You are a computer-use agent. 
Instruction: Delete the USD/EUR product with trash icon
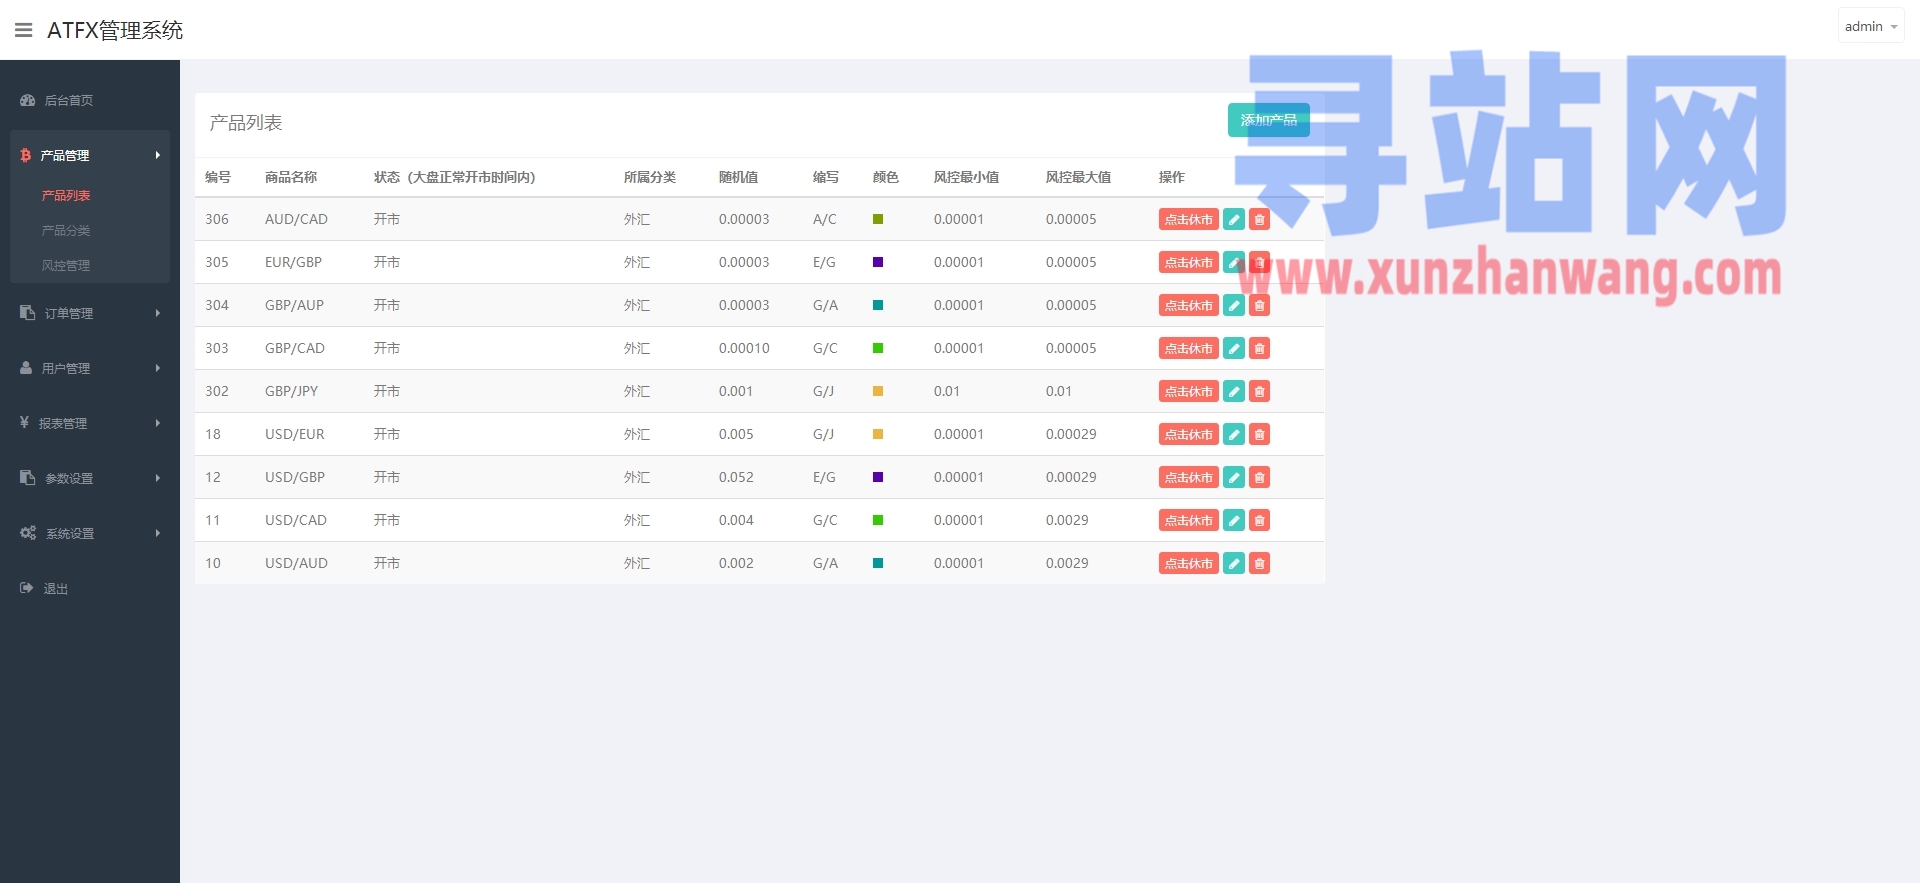click(x=1259, y=434)
